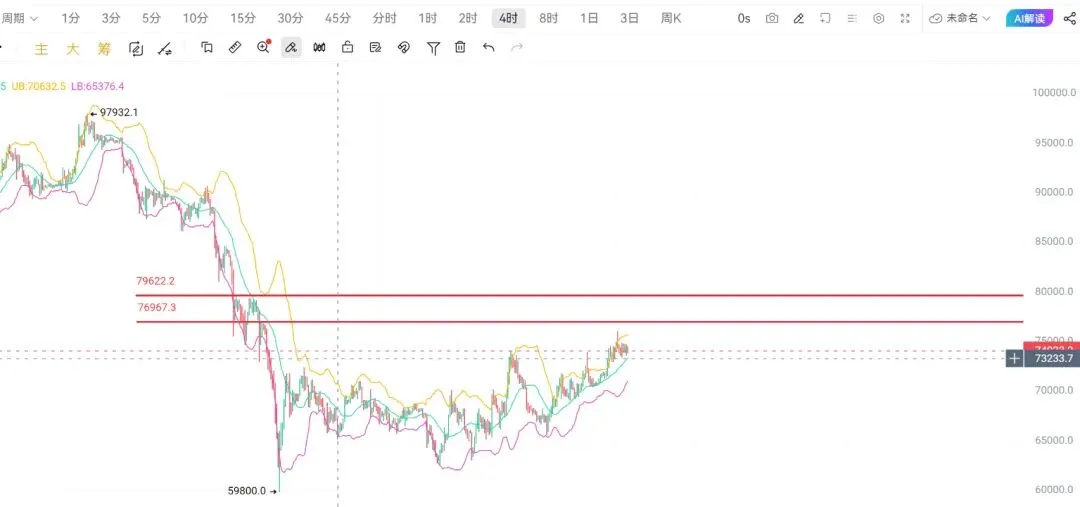Switch to the 3日 timeframe

coord(630,19)
